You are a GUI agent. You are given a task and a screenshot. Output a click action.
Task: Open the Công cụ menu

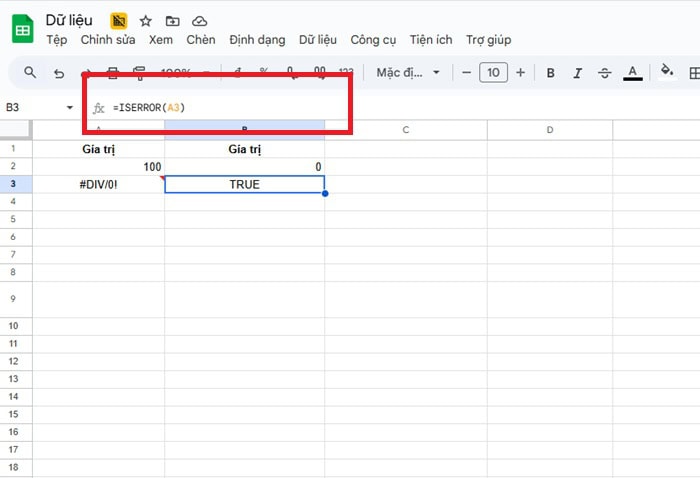pyautogui.click(x=372, y=40)
